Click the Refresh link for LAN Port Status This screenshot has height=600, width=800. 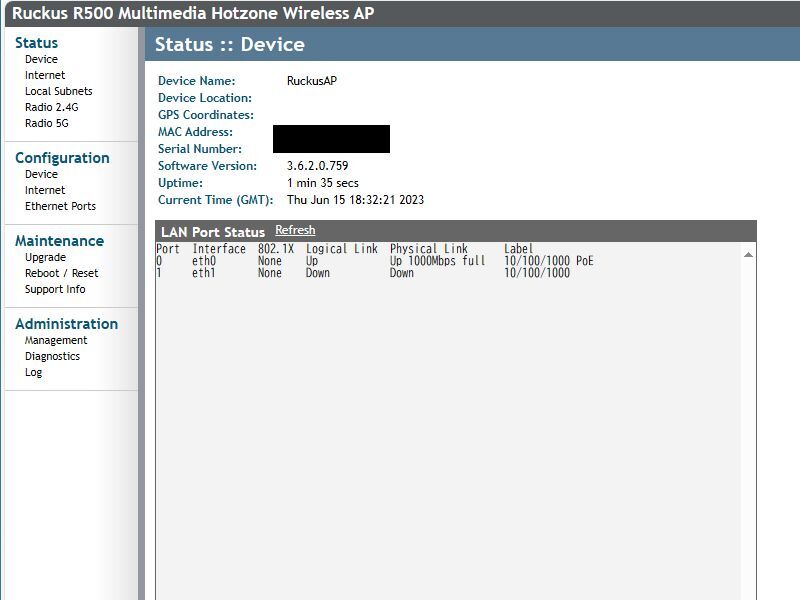click(295, 230)
